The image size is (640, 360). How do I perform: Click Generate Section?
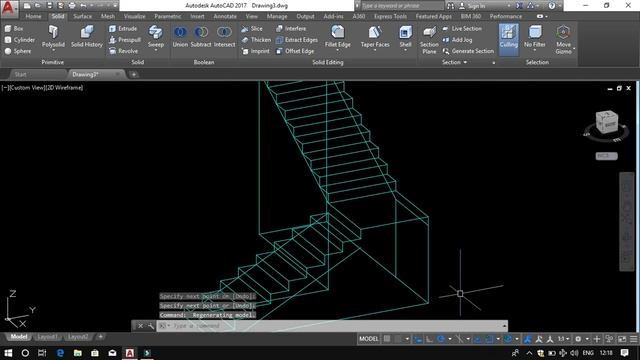coord(468,51)
